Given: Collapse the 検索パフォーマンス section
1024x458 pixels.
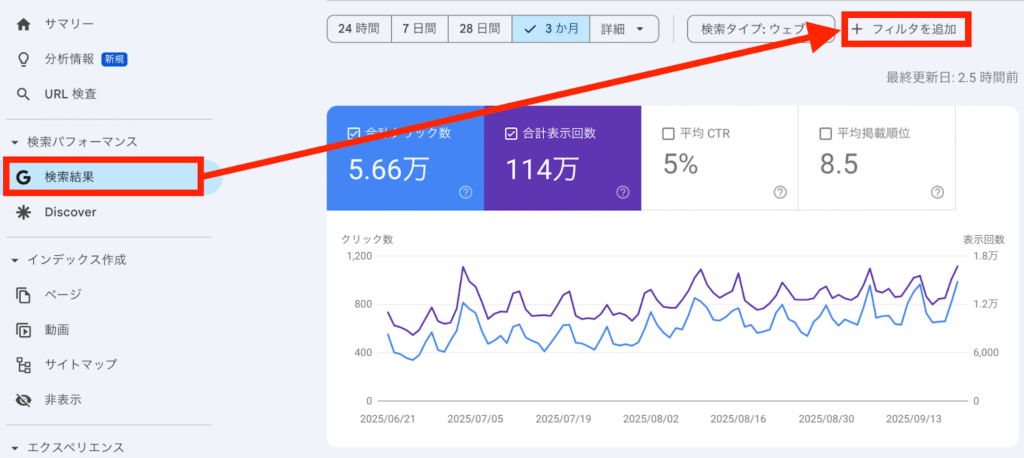Looking at the screenshot, I should click(x=15, y=142).
